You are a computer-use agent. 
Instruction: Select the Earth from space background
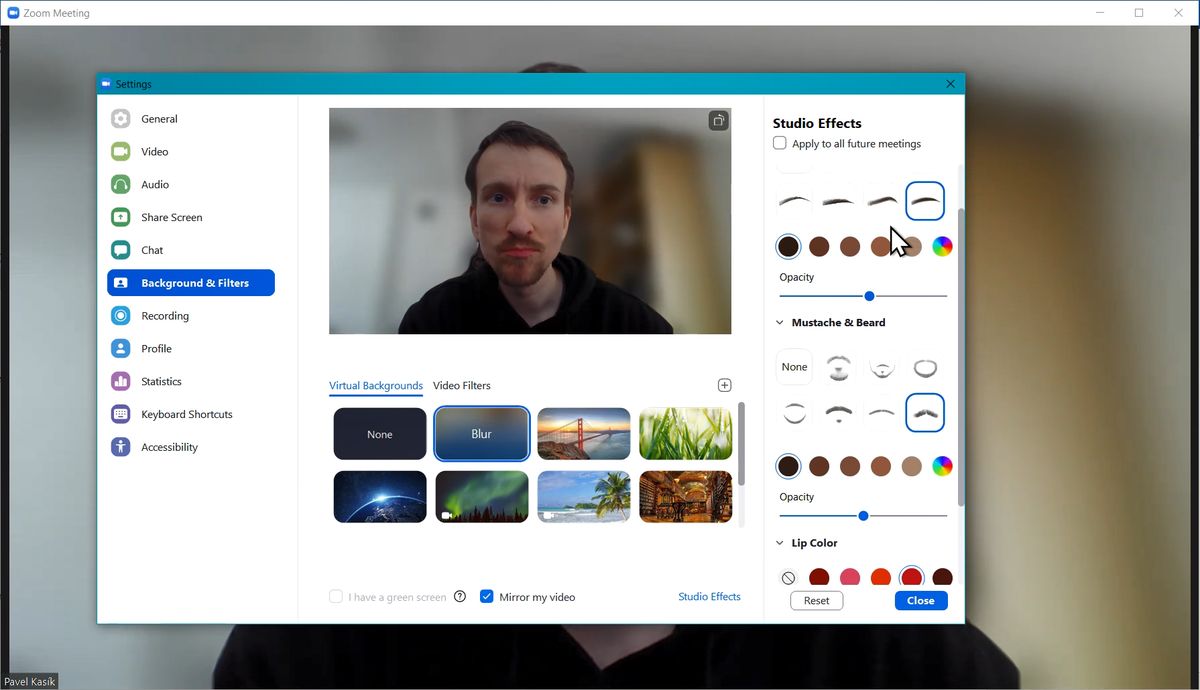pos(380,497)
